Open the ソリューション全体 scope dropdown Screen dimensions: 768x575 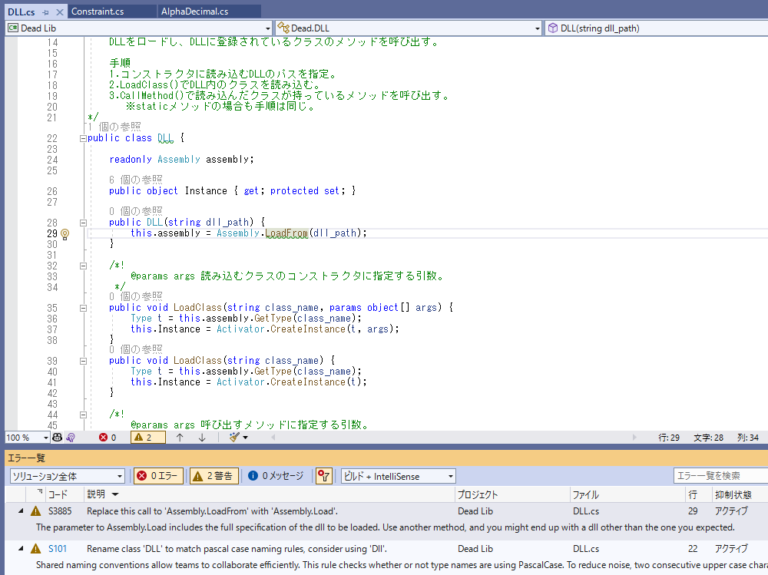pyautogui.click(x=68, y=476)
